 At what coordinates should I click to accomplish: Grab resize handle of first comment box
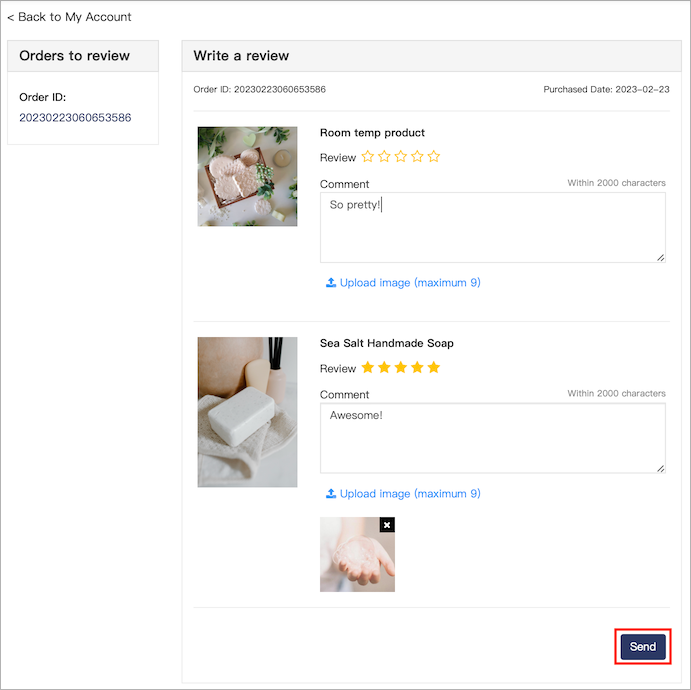(x=660, y=258)
